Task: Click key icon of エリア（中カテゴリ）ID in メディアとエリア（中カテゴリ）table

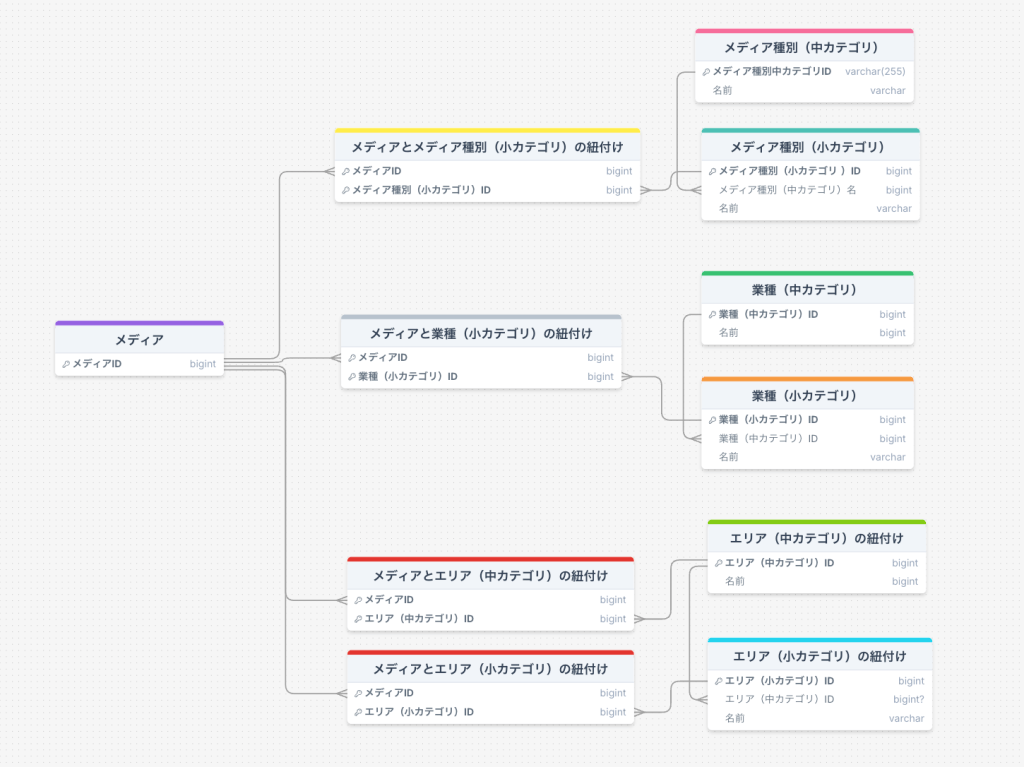Action: tap(358, 619)
